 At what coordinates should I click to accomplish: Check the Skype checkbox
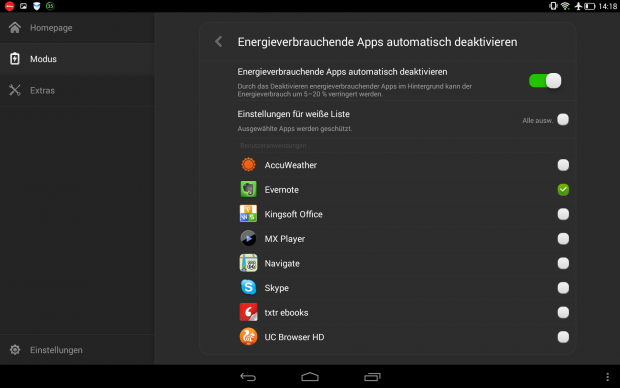click(x=563, y=288)
